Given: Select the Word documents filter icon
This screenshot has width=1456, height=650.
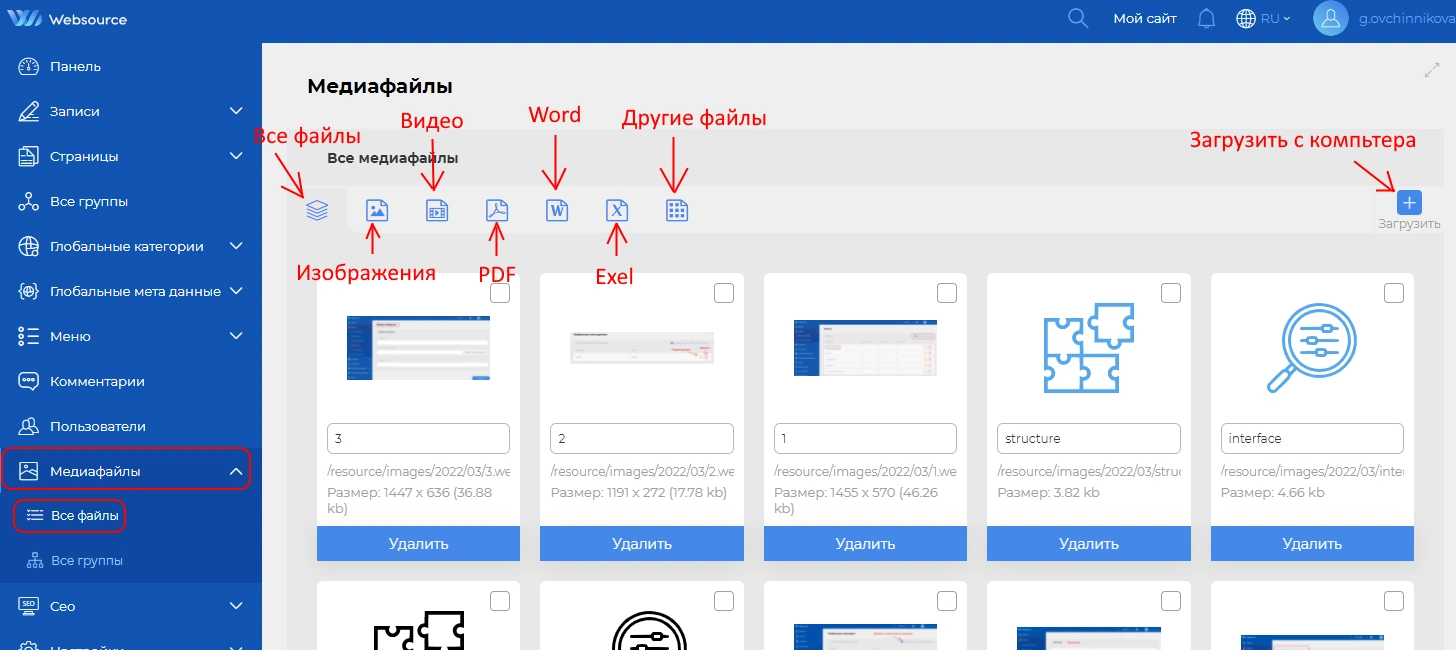Looking at the screenshot, I should click(557, 210).
